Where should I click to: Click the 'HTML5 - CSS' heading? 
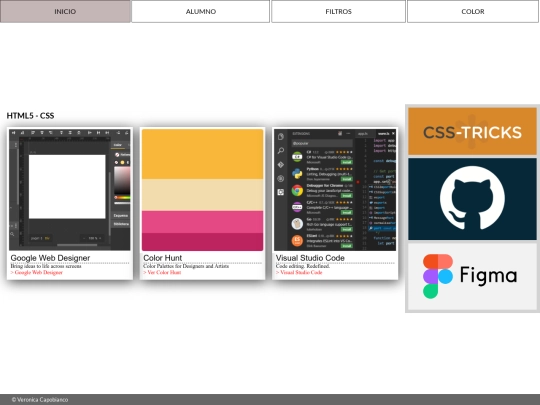tap(30, 116)
